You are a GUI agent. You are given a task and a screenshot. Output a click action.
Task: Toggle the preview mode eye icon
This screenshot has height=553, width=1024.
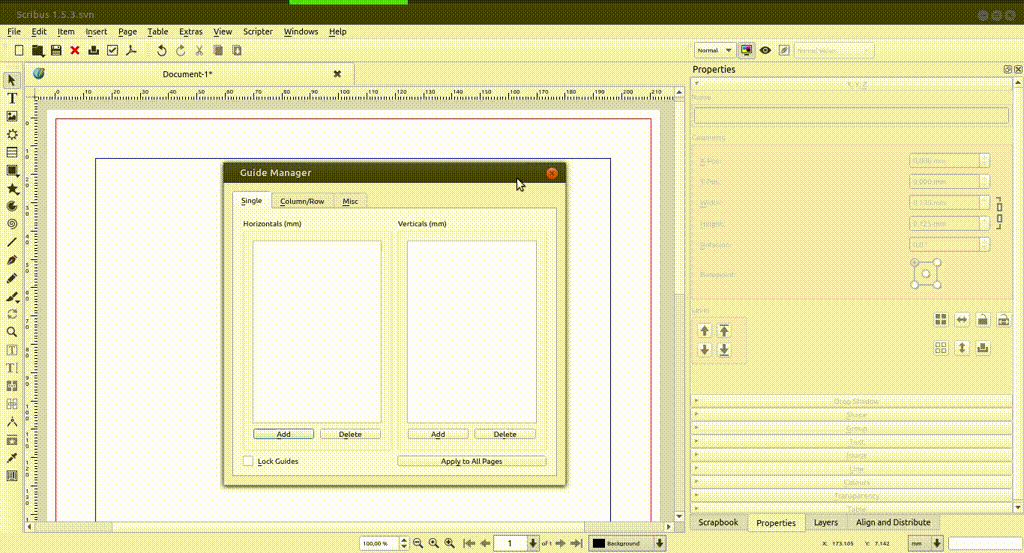click(x=765, y=50)
